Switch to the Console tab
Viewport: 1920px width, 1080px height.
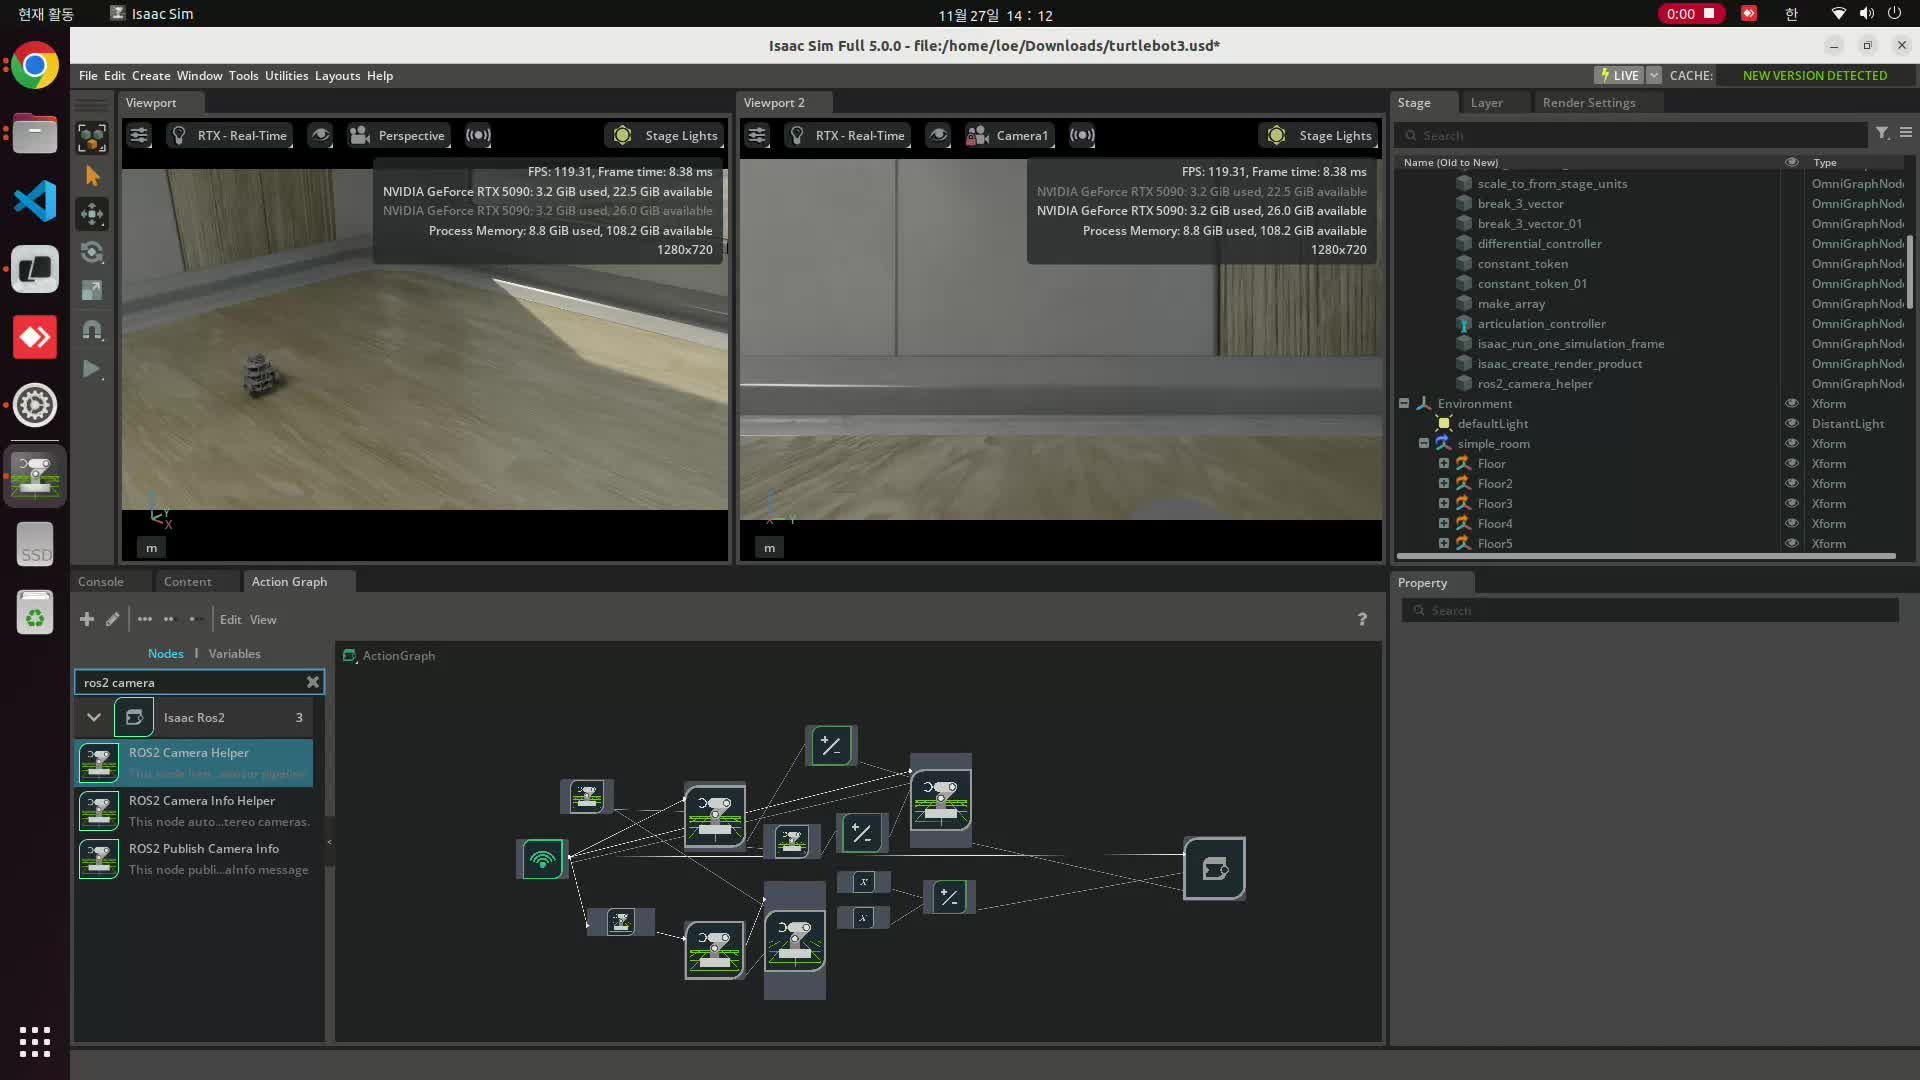coord(101,582)
